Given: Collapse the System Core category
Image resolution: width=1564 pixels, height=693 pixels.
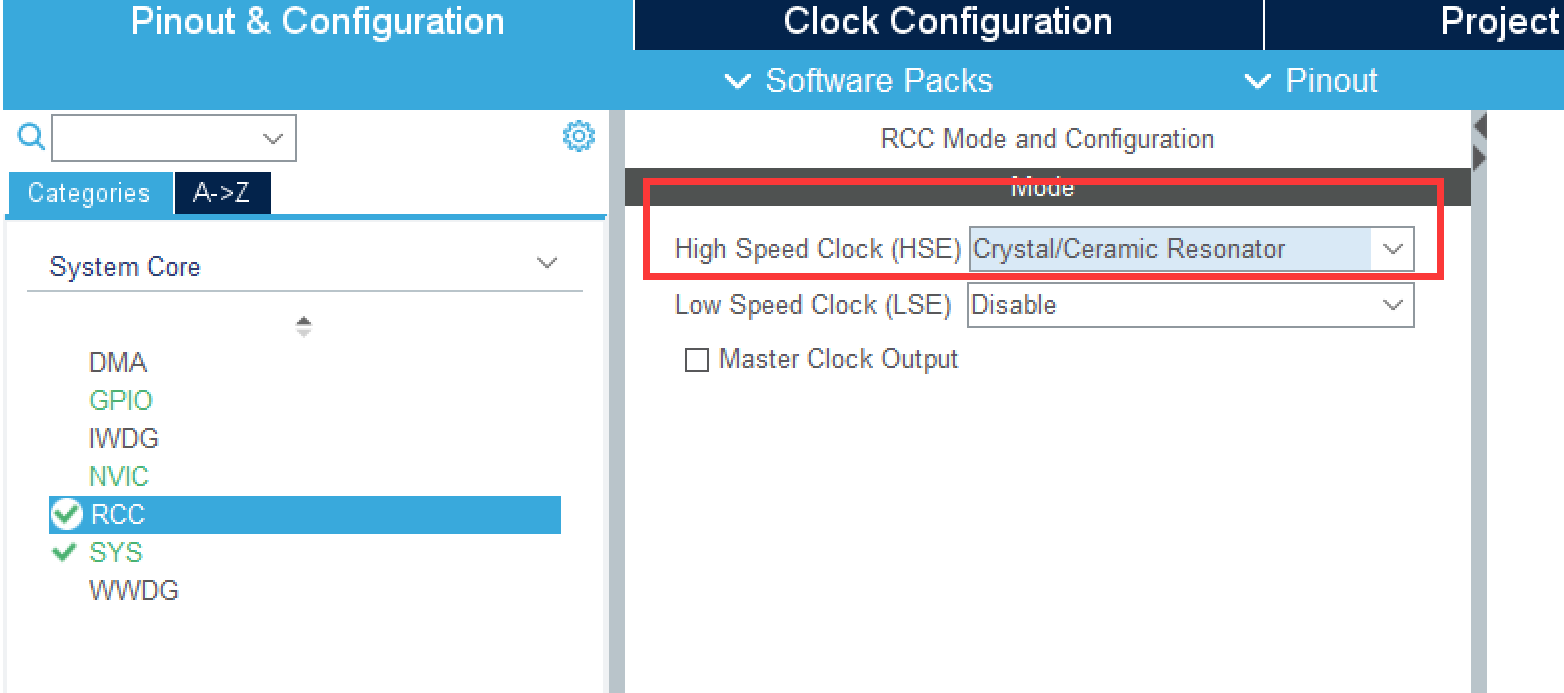Looking at the screenshot, I should tap(546, 264).
